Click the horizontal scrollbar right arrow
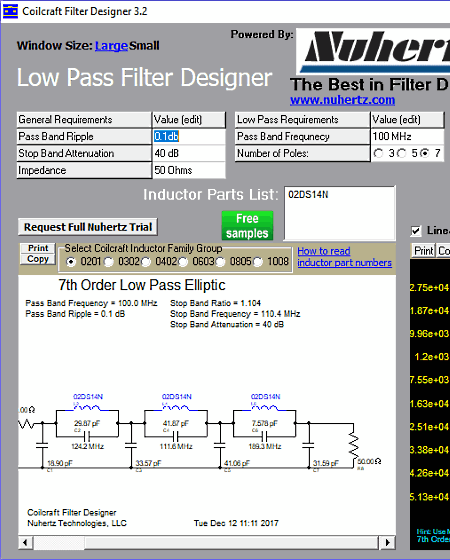 pos(388,542)
